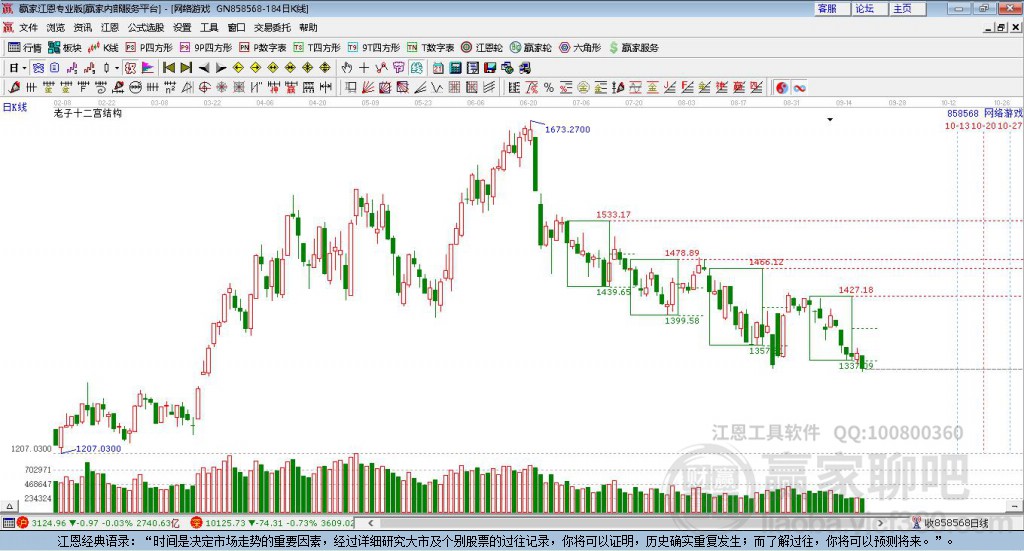Image resolution: width=1024 pixels, height=551 pixels.
Task: Open the 帮助 menu
Action: [x=308, y=27]
